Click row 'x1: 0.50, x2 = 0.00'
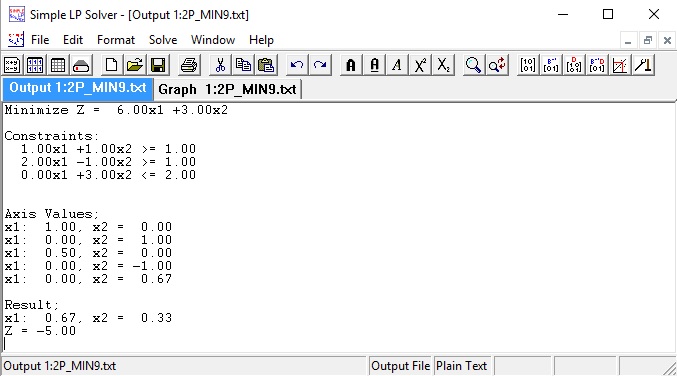 [88, 253]
